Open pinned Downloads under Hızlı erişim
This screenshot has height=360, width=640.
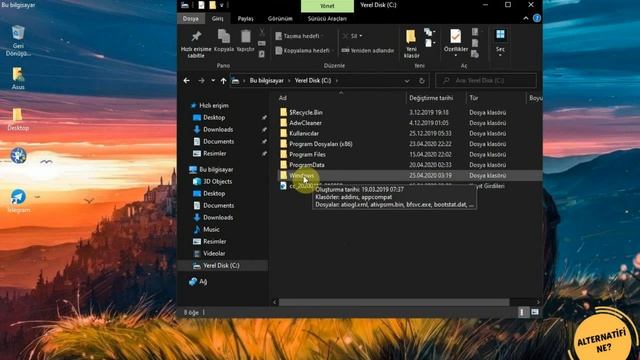coord(218,129)
